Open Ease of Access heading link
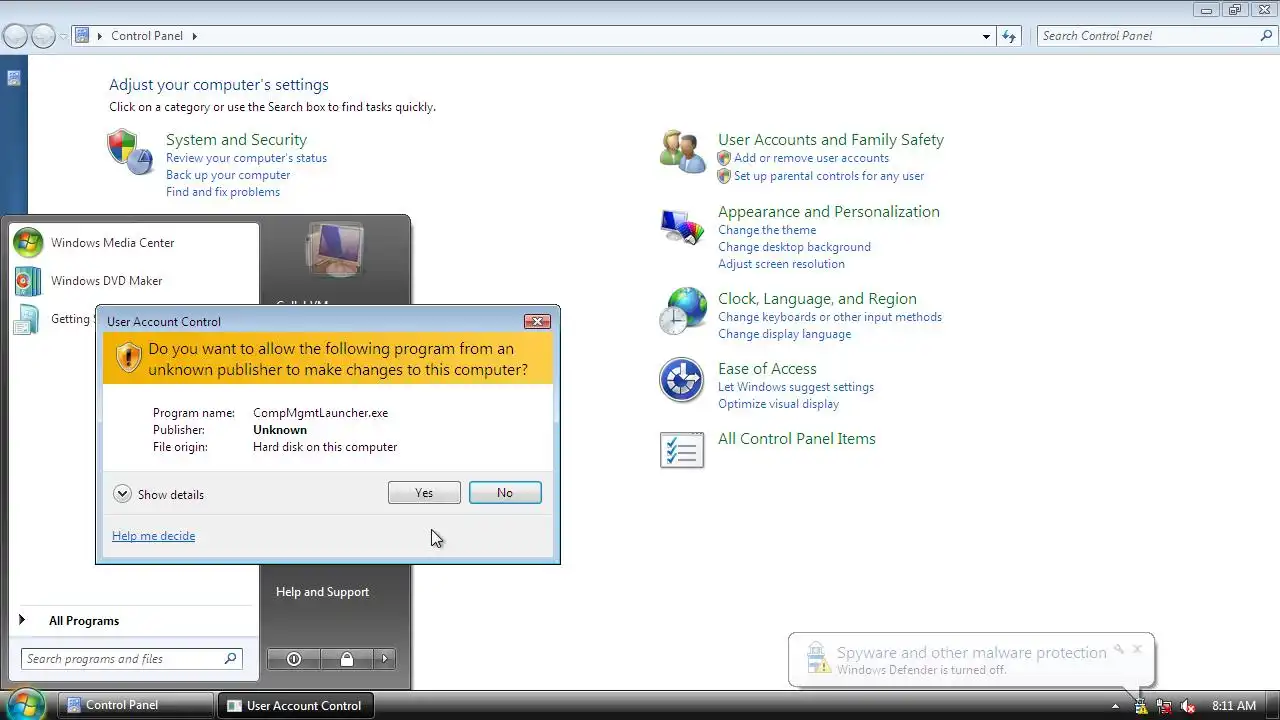 [767, 369]
